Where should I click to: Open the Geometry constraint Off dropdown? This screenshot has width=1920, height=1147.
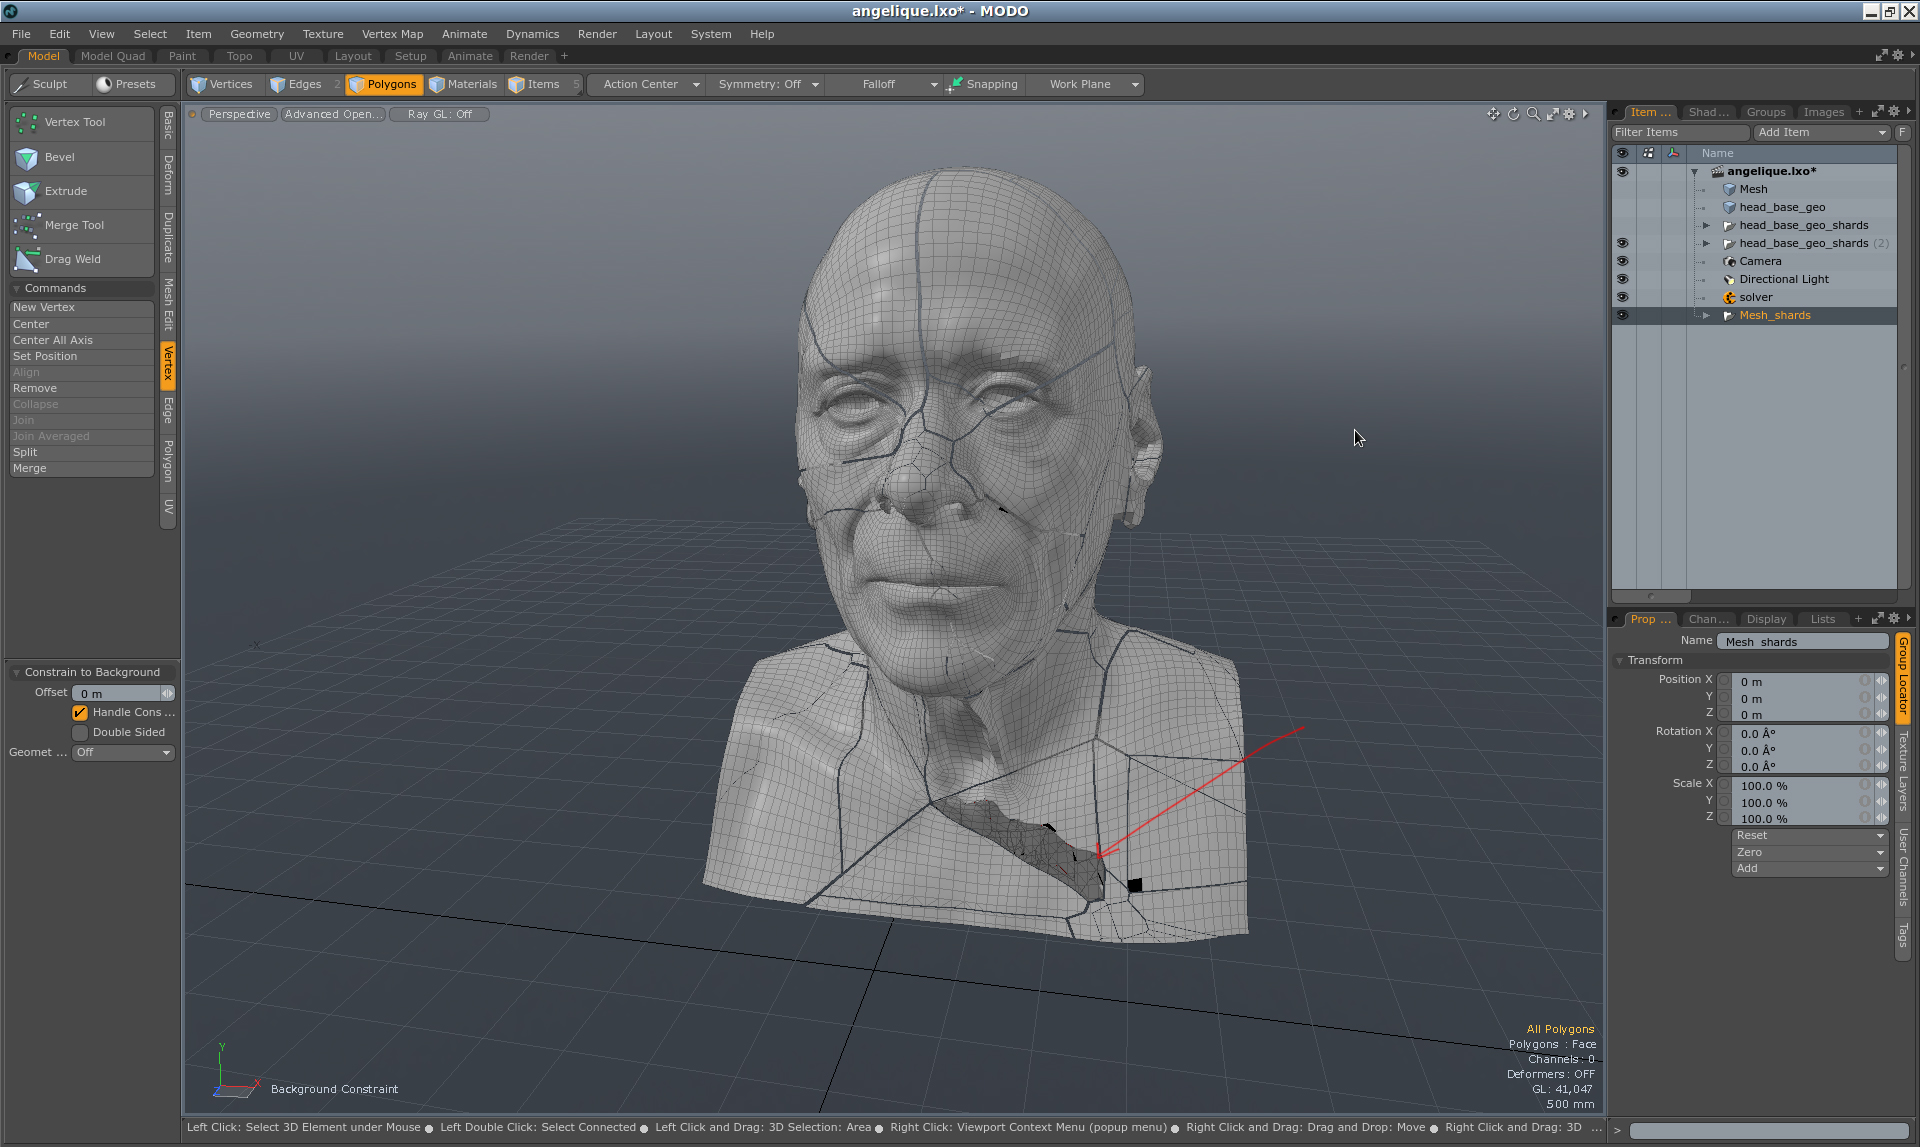pyautogui.click(x=124, y=753)
